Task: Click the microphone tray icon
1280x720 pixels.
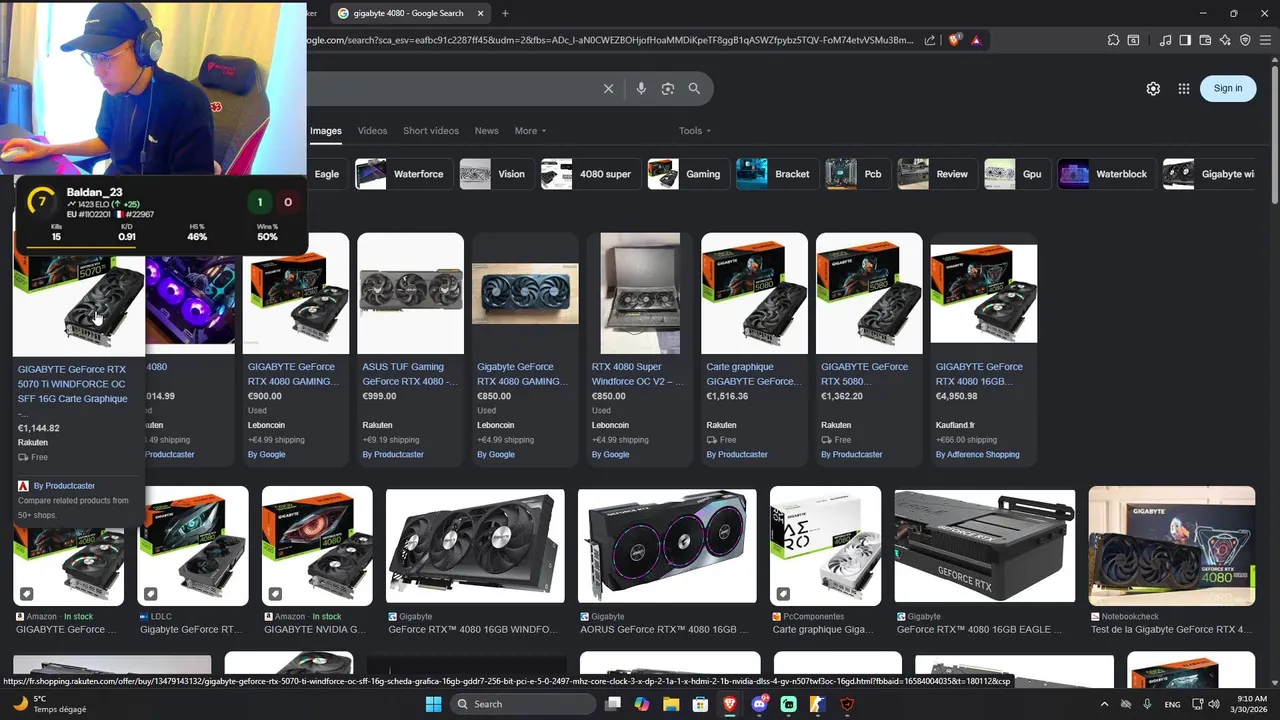Action: 1147,704
